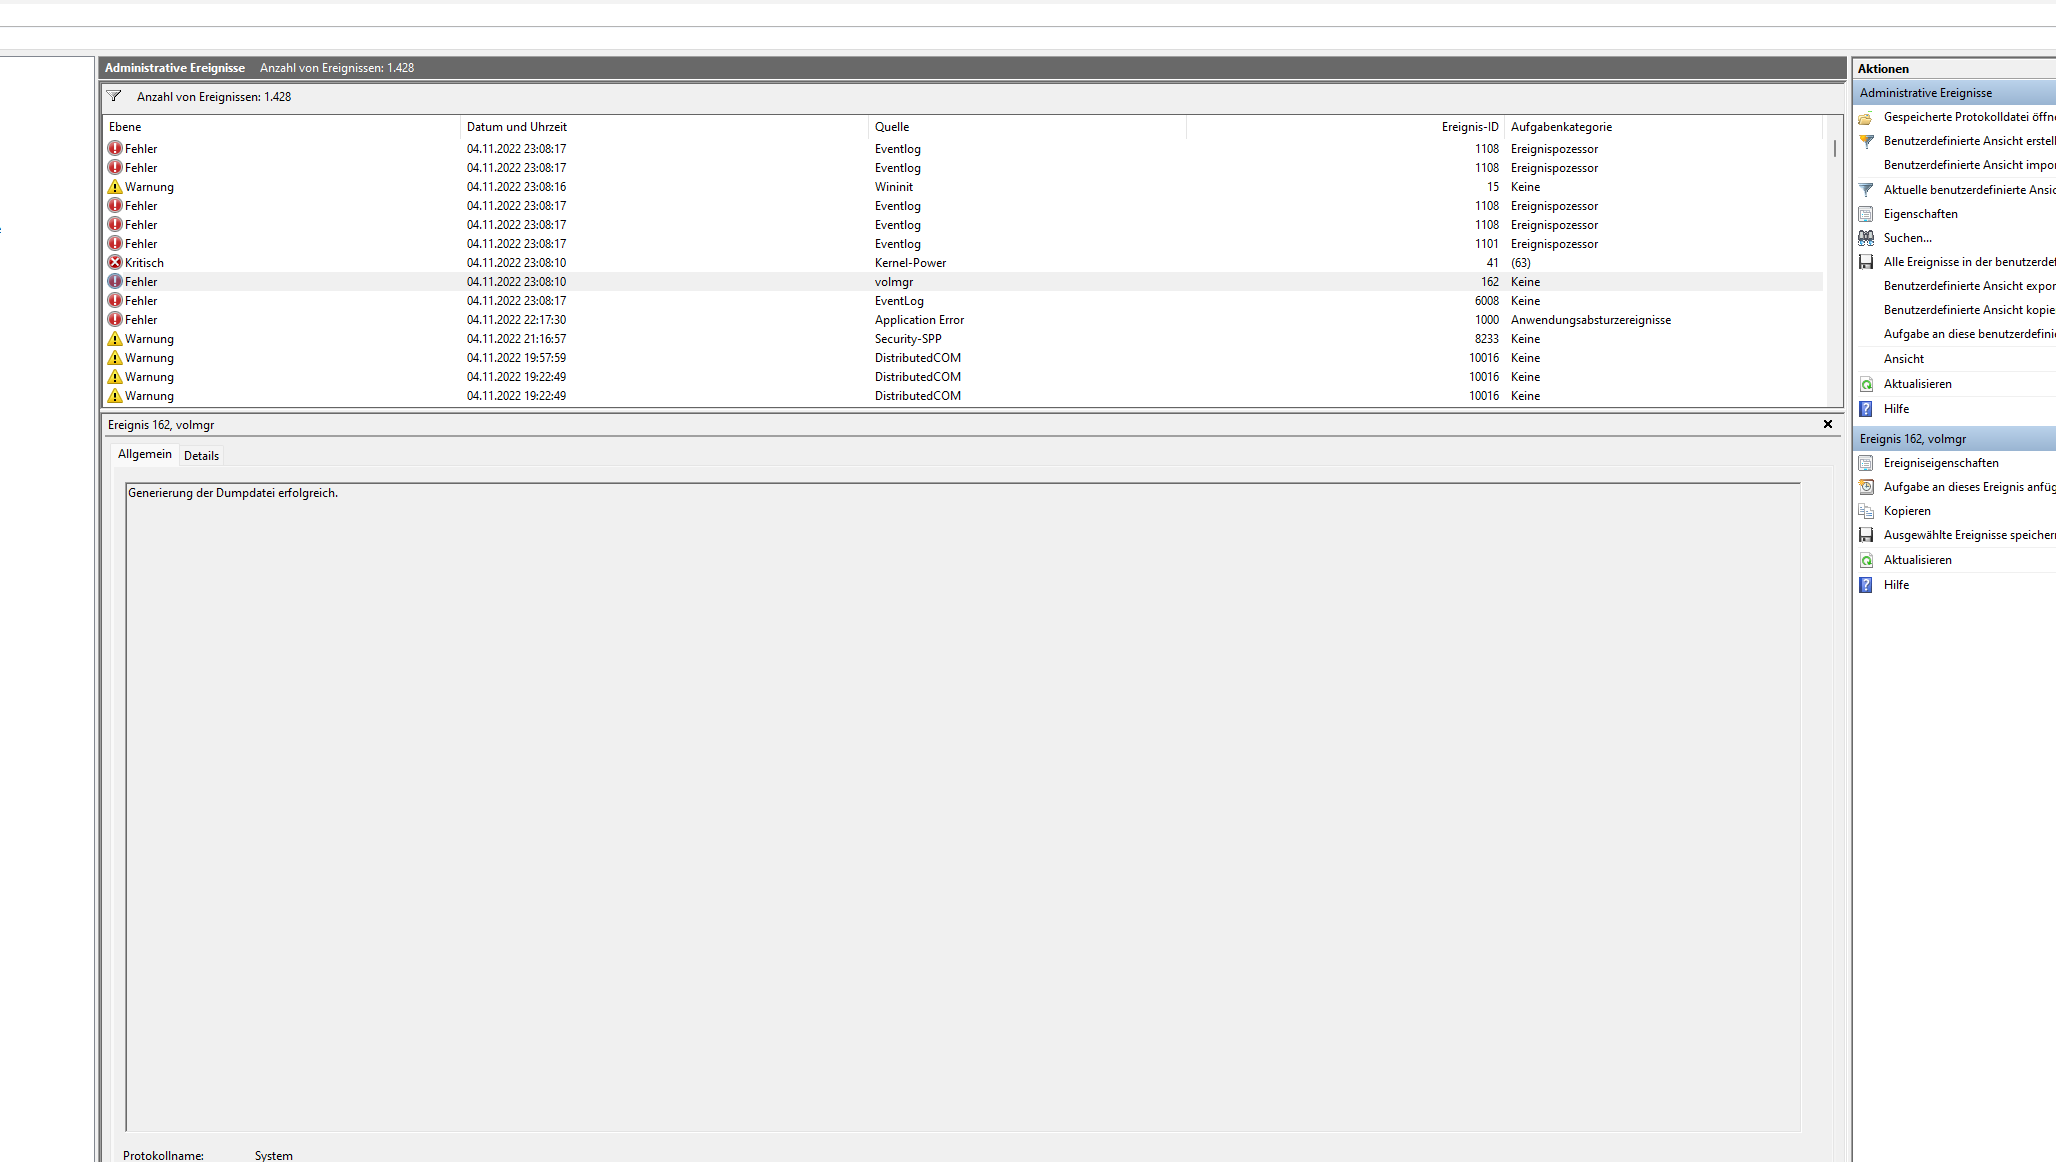
Task: Click the Eigenschaften properties icon
Action: tap(1865, 214)
